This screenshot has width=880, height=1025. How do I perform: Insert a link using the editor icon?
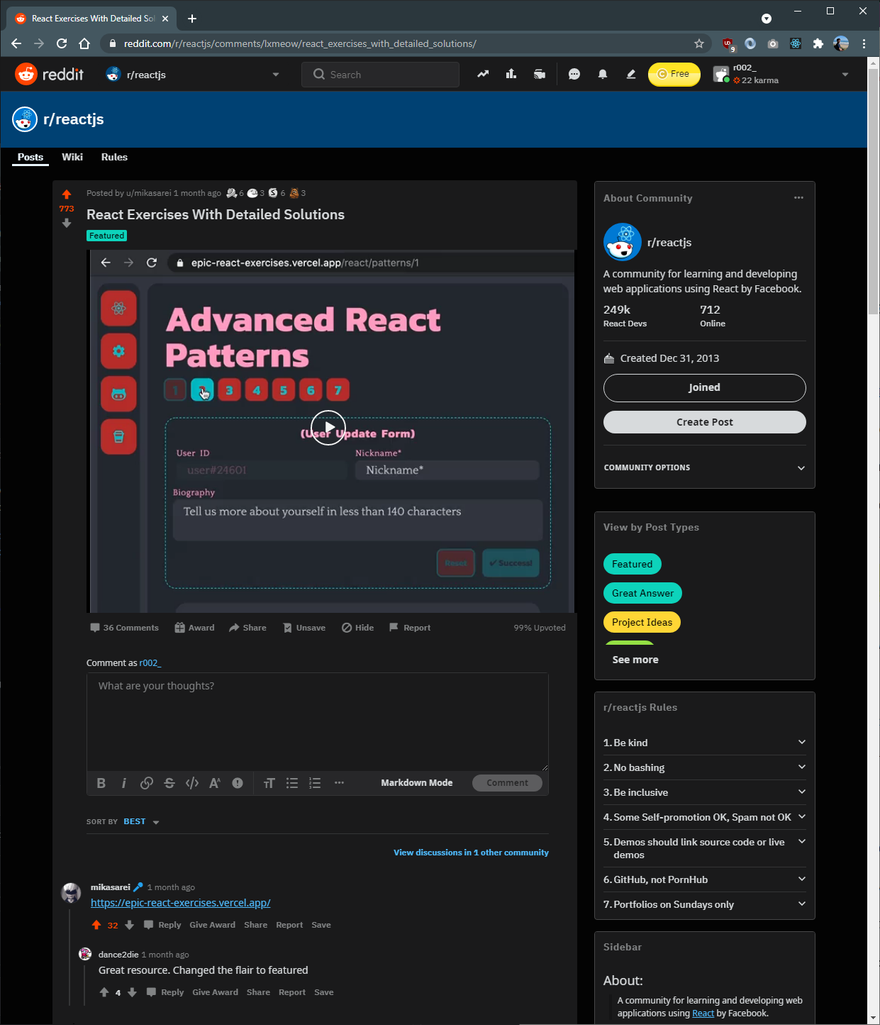pos(146,782)
